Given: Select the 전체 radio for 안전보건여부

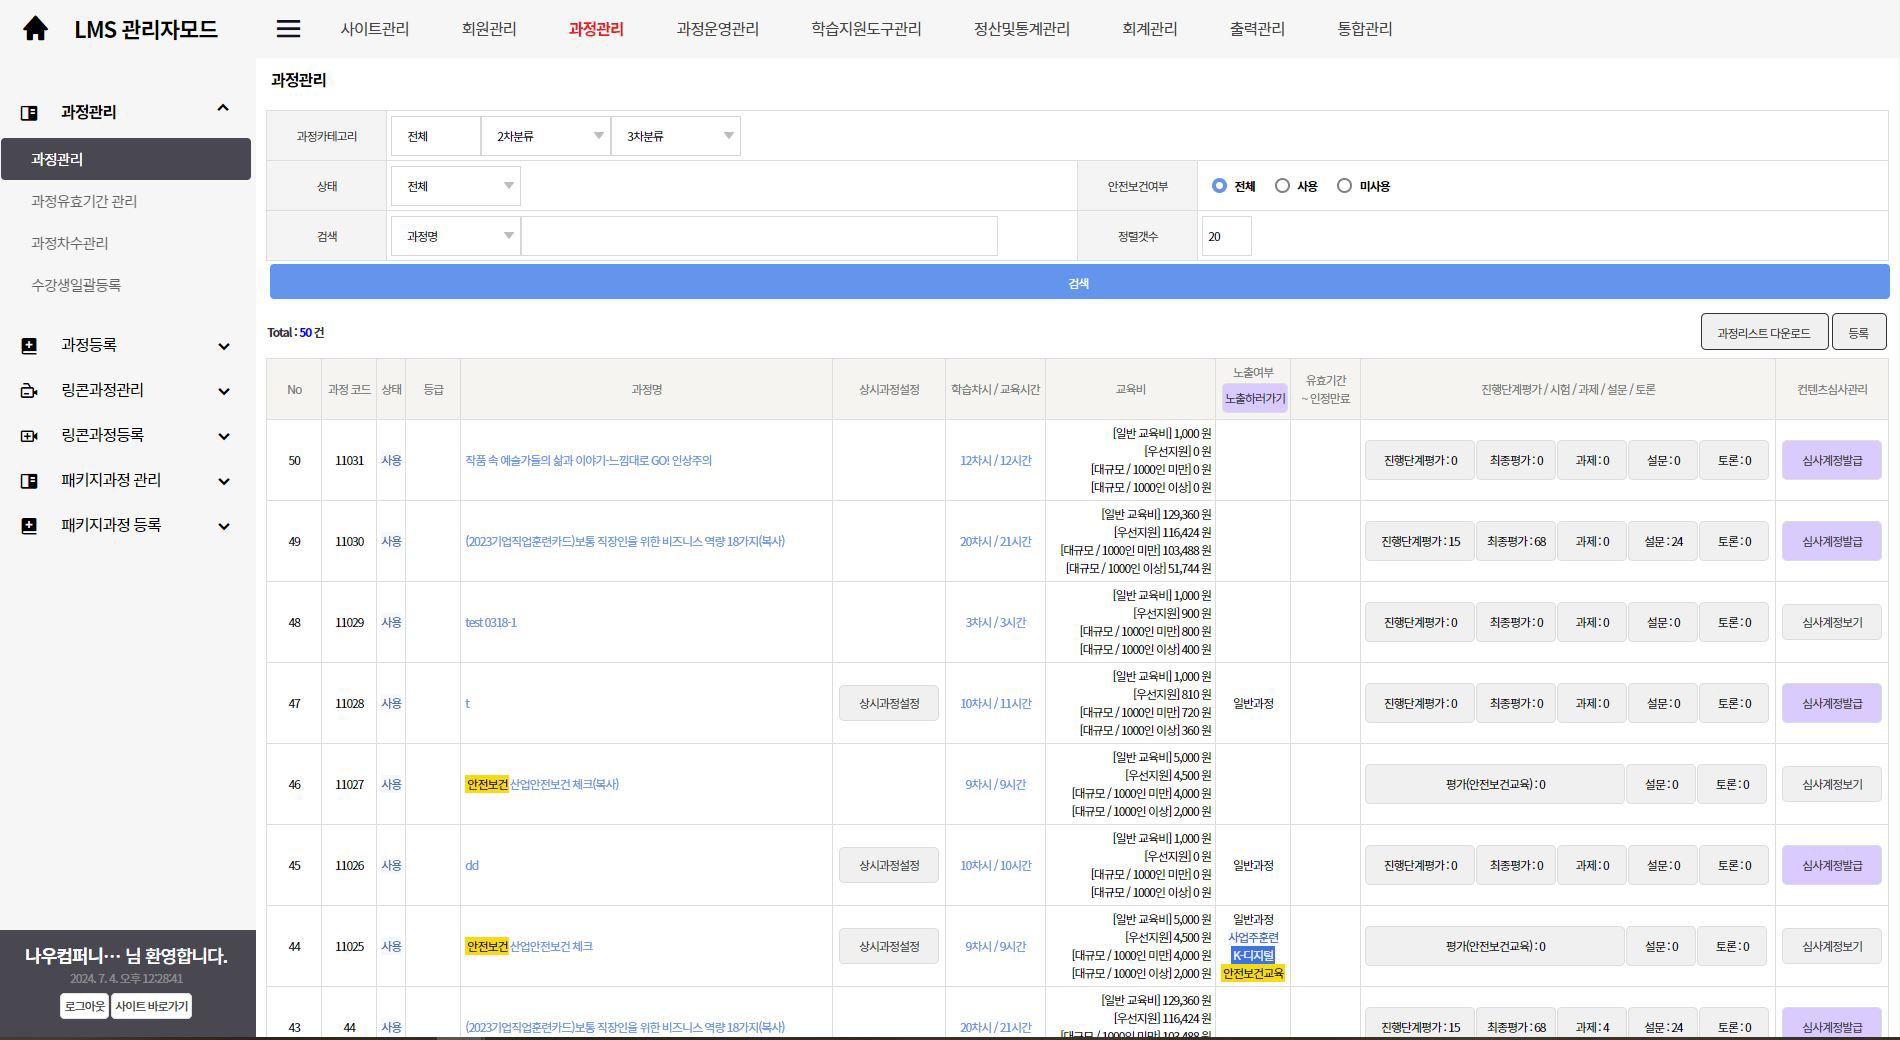Looking at the screenshot, I should click(x=1219, y=186).
